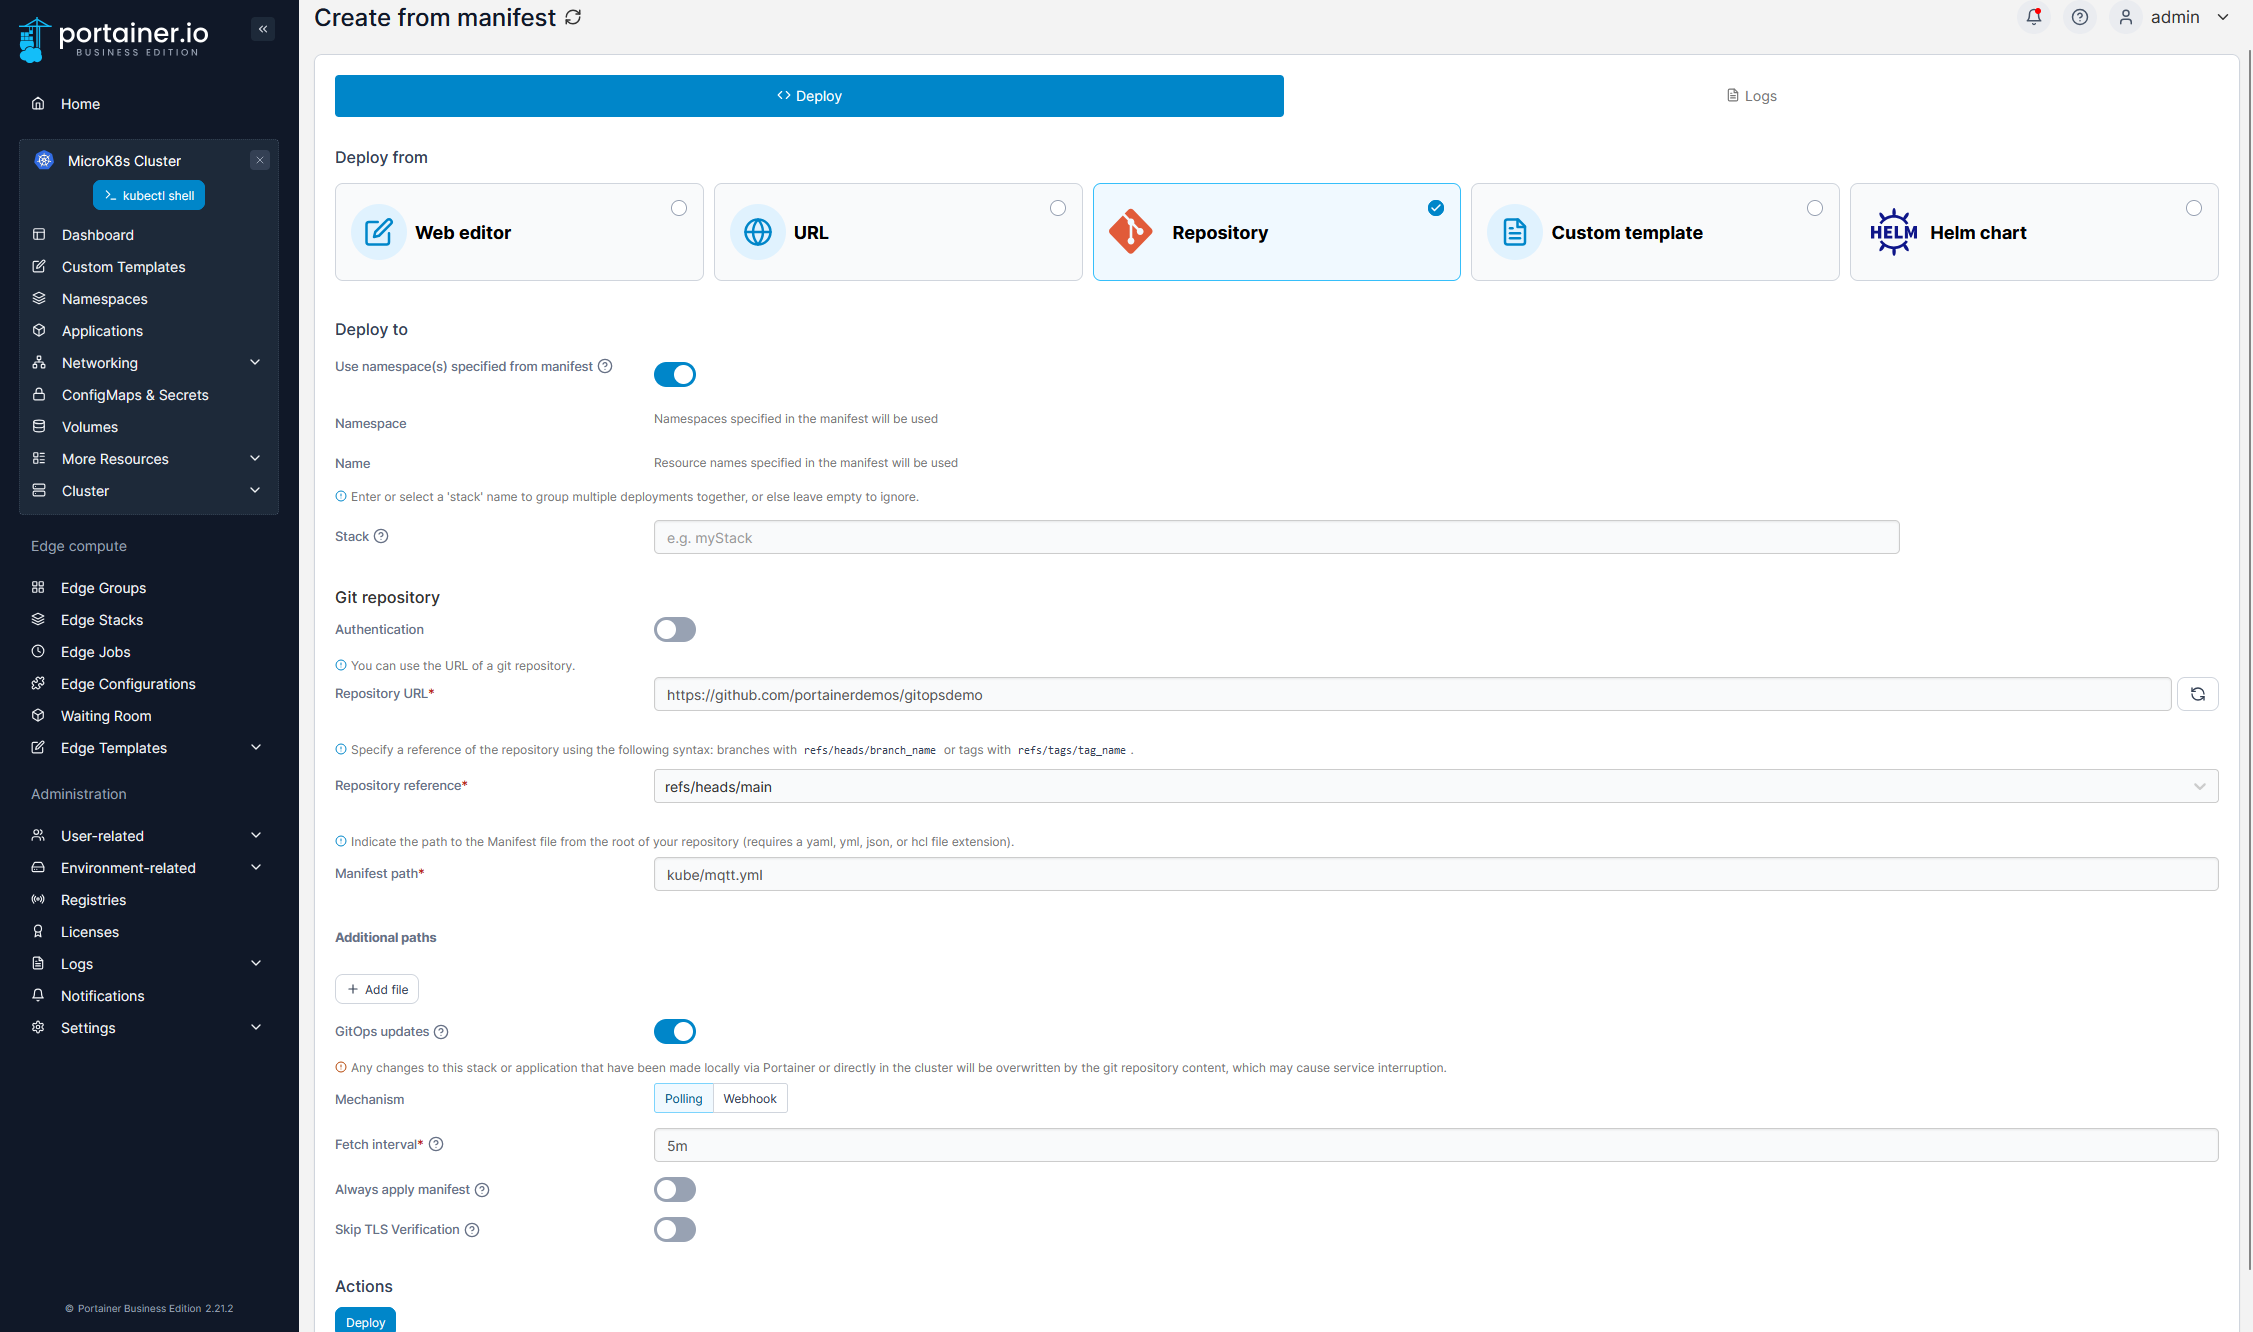2253x1332 pixels.
Task: Disable Use namespace(s) from manifest
Action: coord(674,371)
